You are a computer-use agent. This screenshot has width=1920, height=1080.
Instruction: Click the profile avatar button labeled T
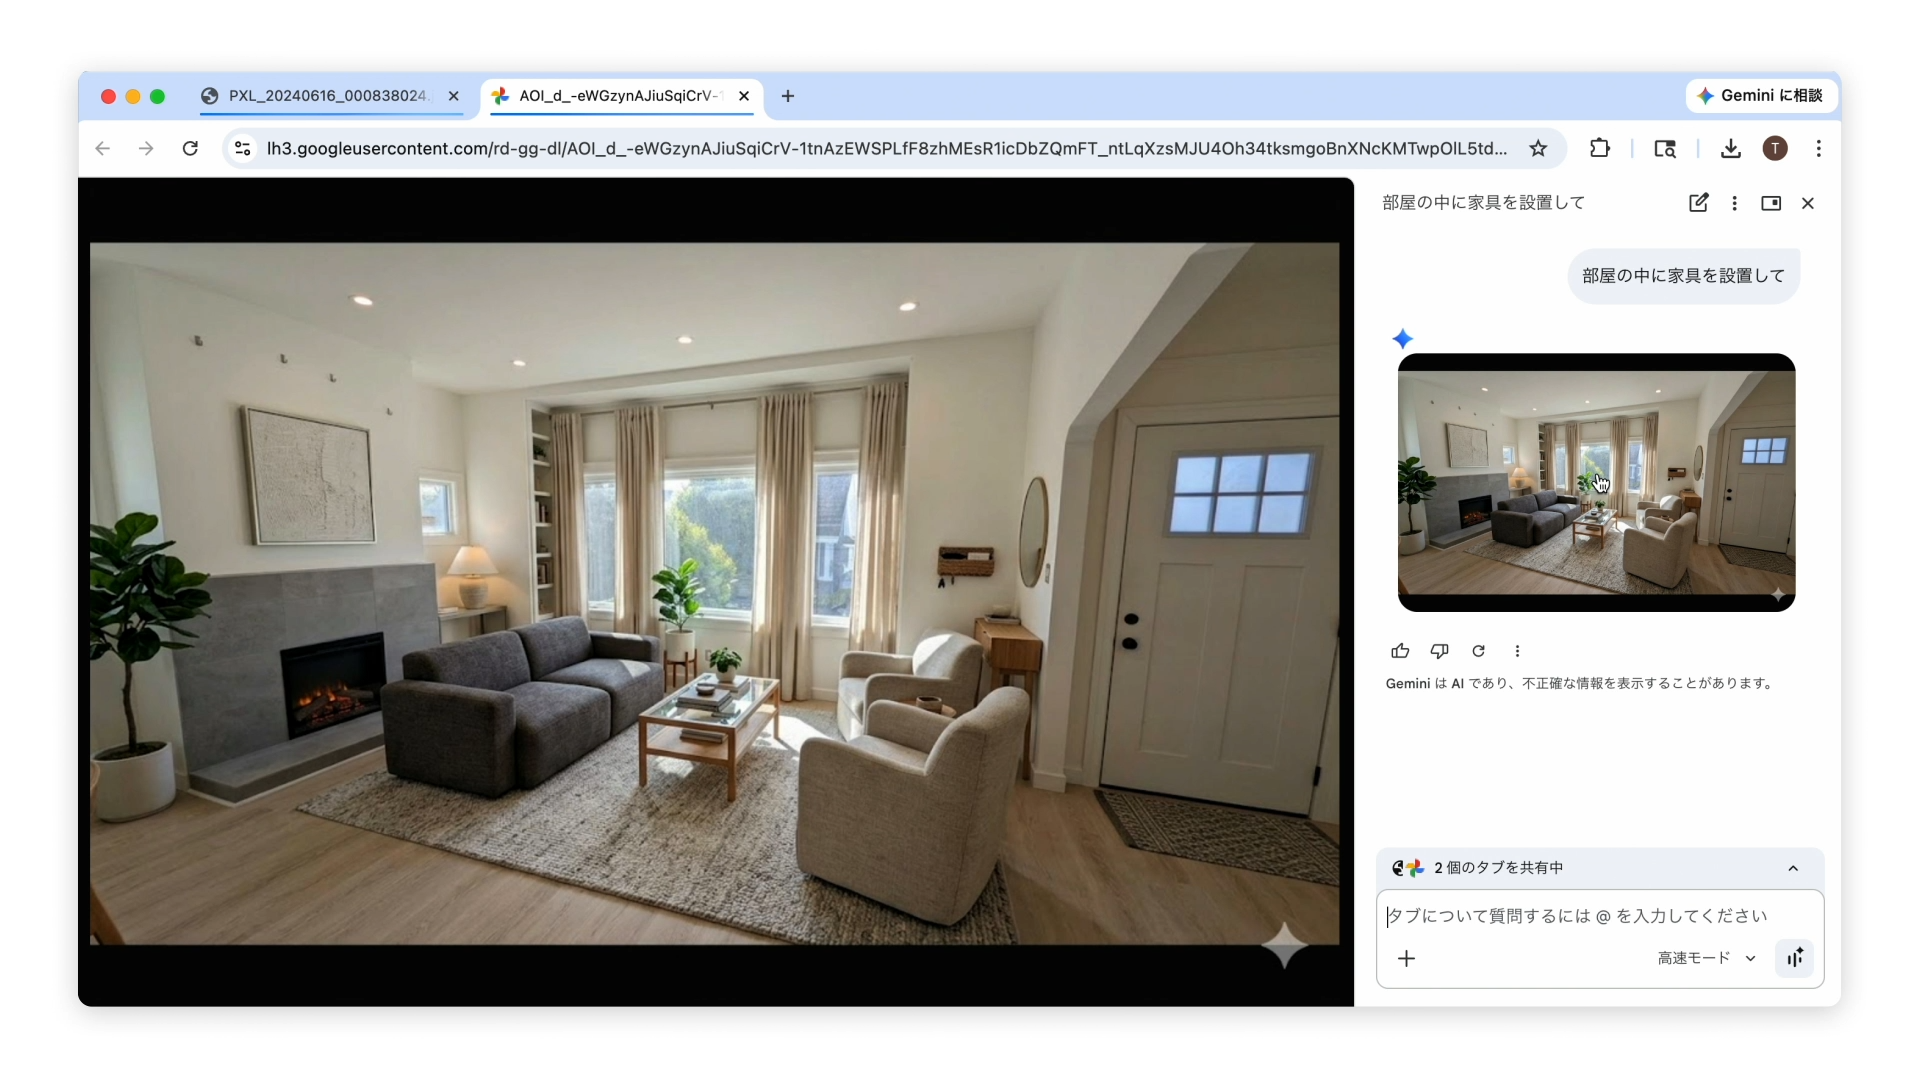coord(1775,148)
